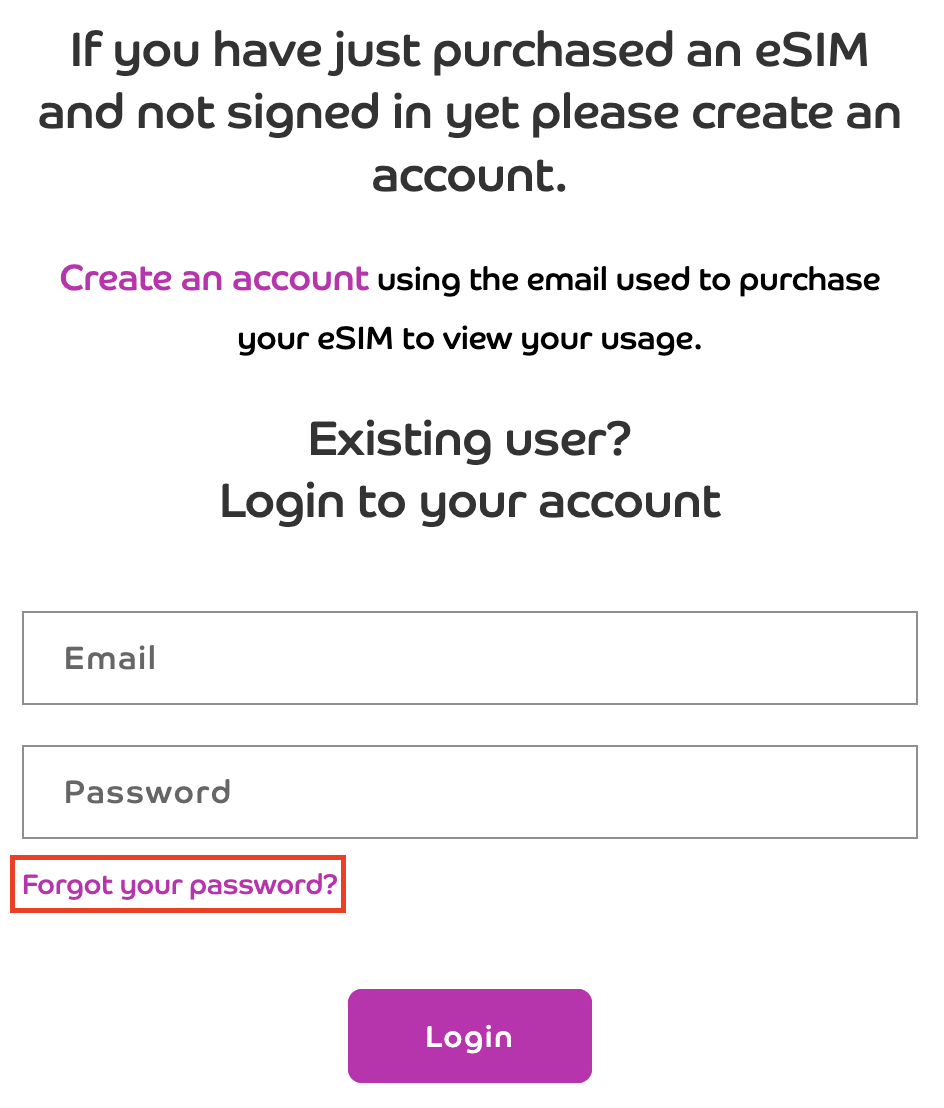Submit credentials via the Login button
Image resolution: width=944 pixels, height=1108 pixels.
pyautogui.click(x=470, y=1036)
